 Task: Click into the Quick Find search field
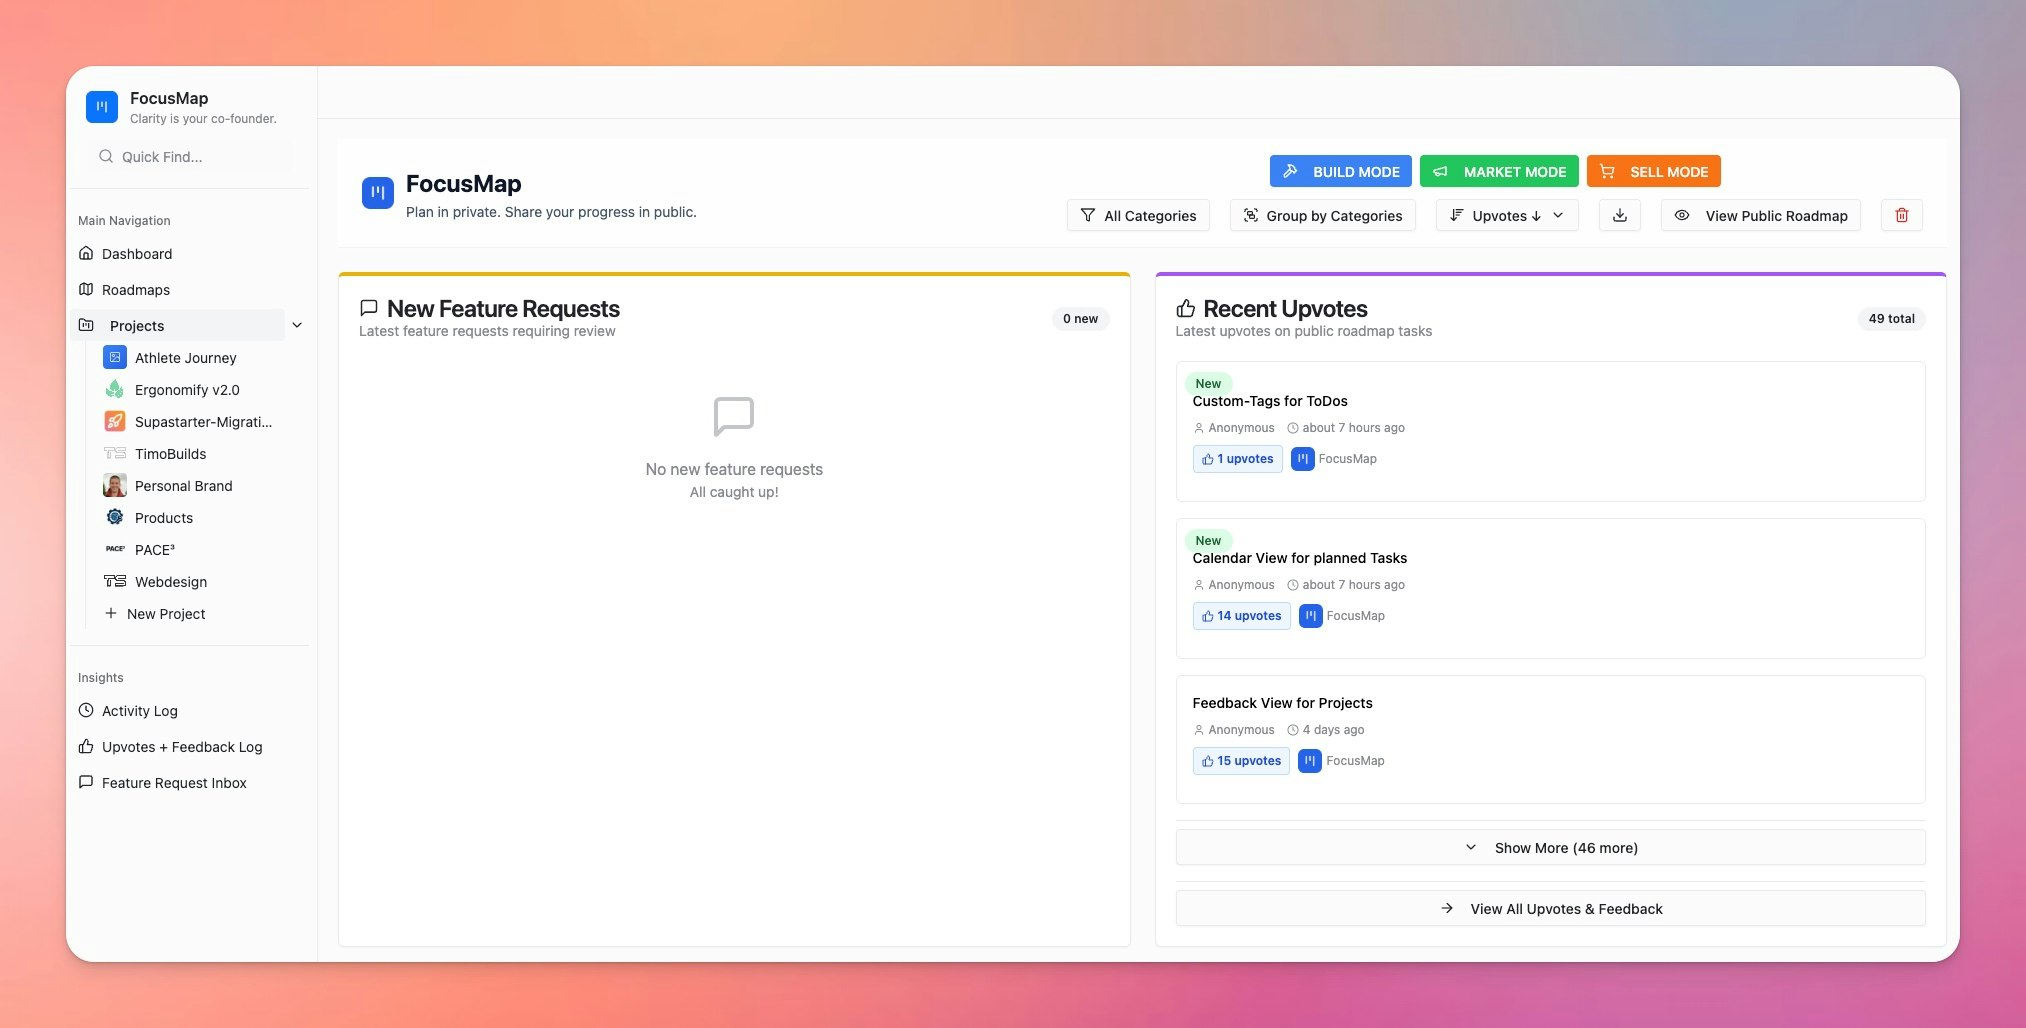pos(190,157)
